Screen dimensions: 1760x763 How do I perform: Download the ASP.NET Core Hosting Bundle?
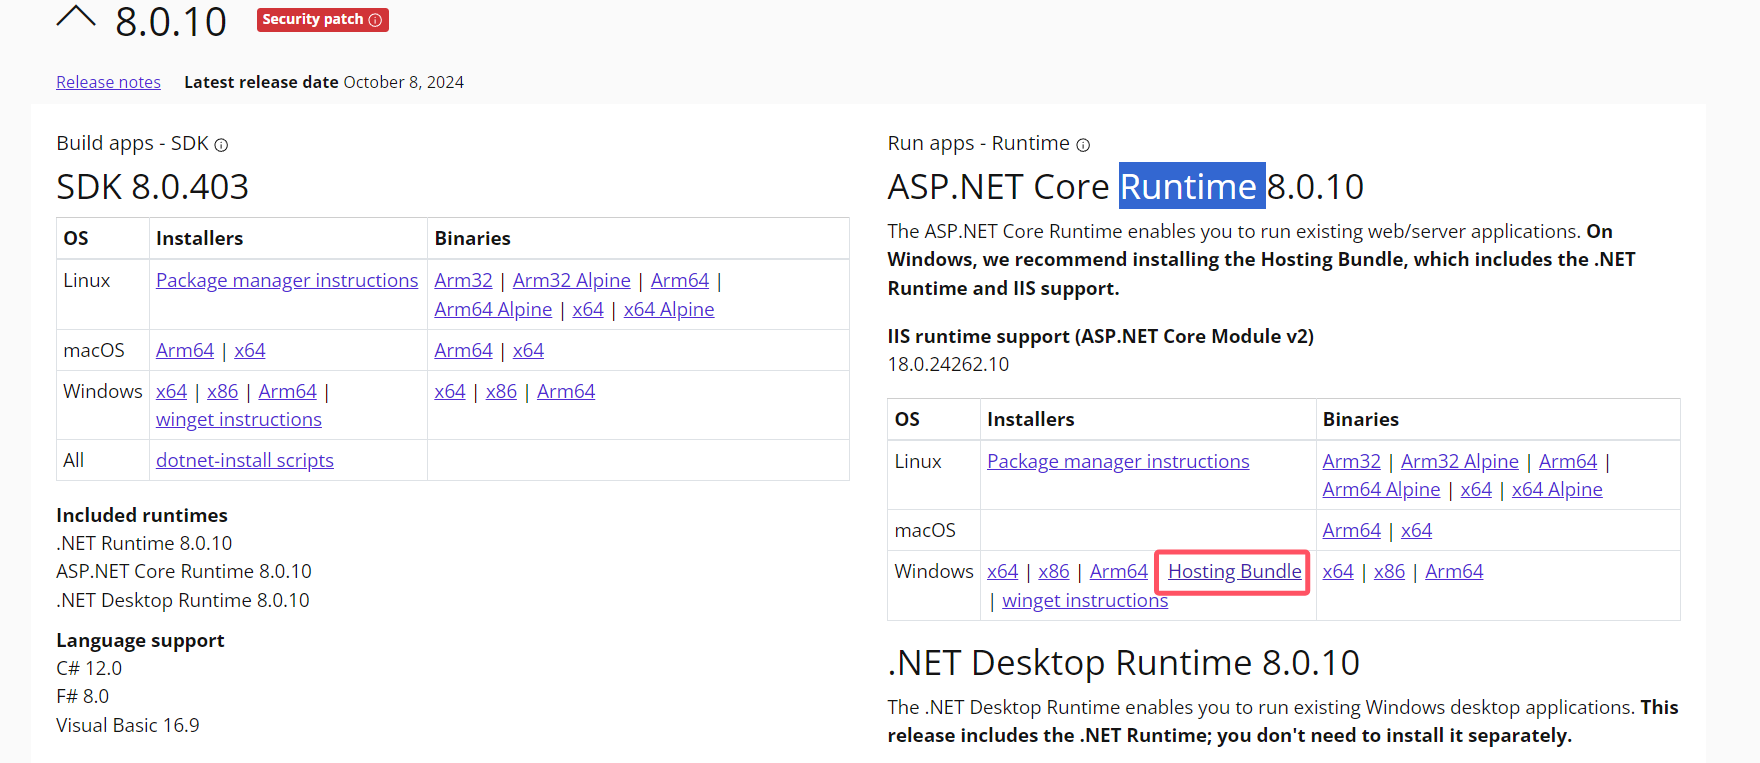point(1235,571)
